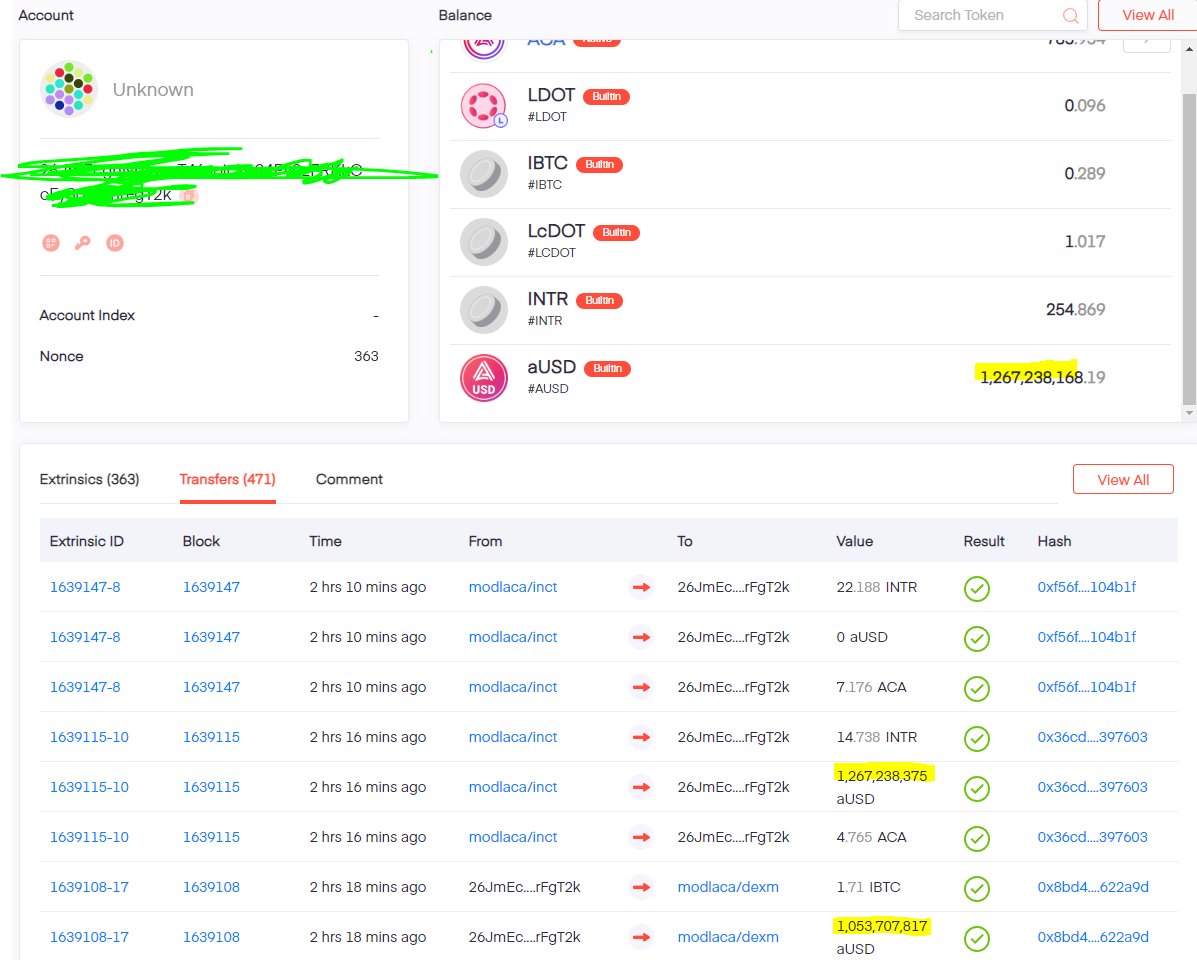Click View All in the transfers section

click(1123, 479)
